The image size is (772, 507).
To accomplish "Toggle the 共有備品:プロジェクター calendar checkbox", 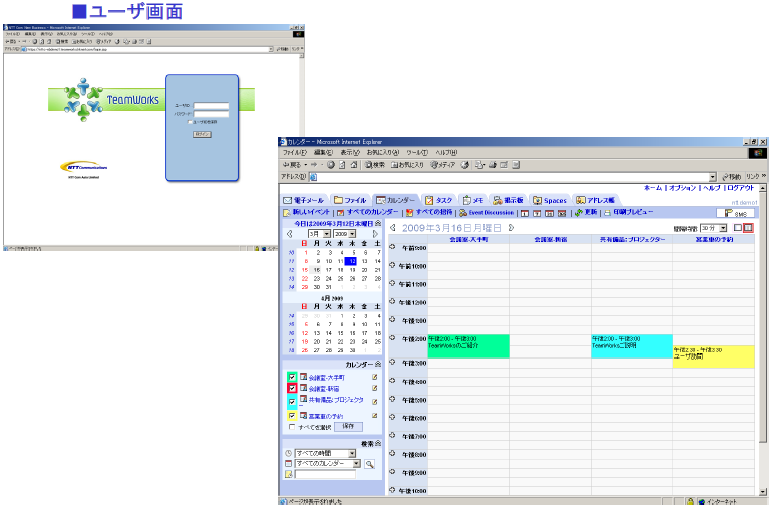I will [x=292, y=402].
